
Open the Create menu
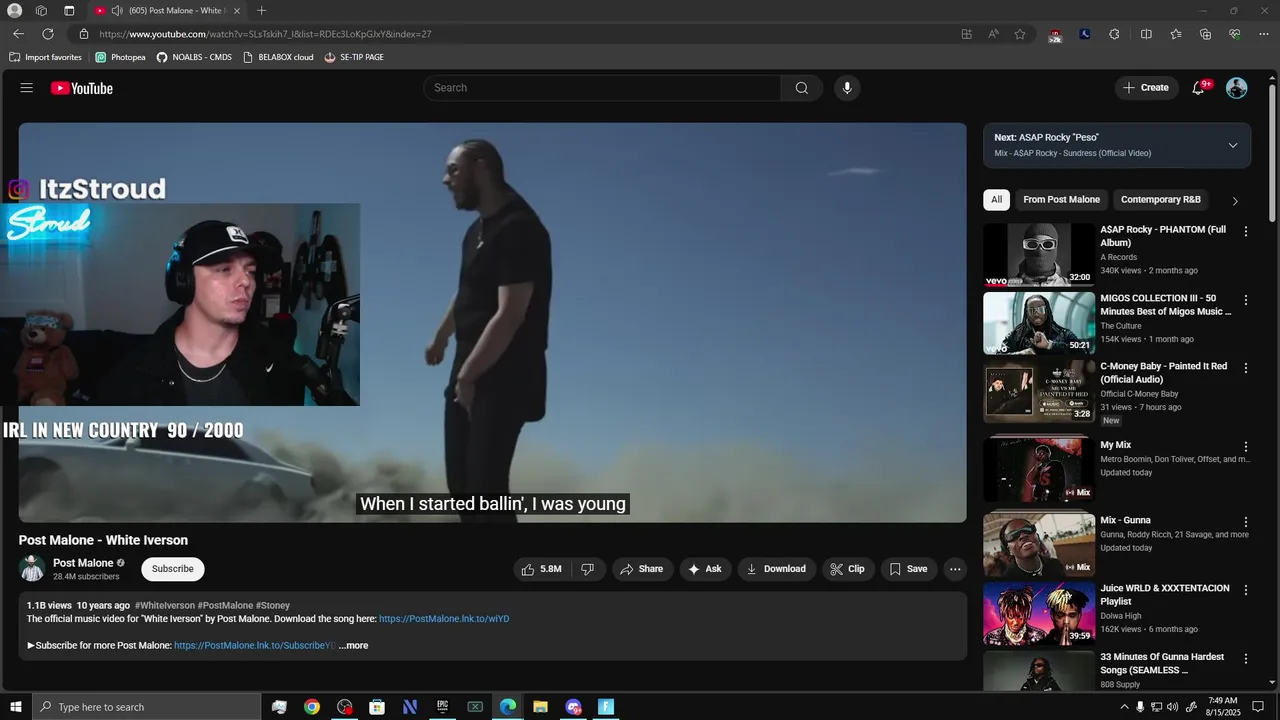(x=1146, y=88)
